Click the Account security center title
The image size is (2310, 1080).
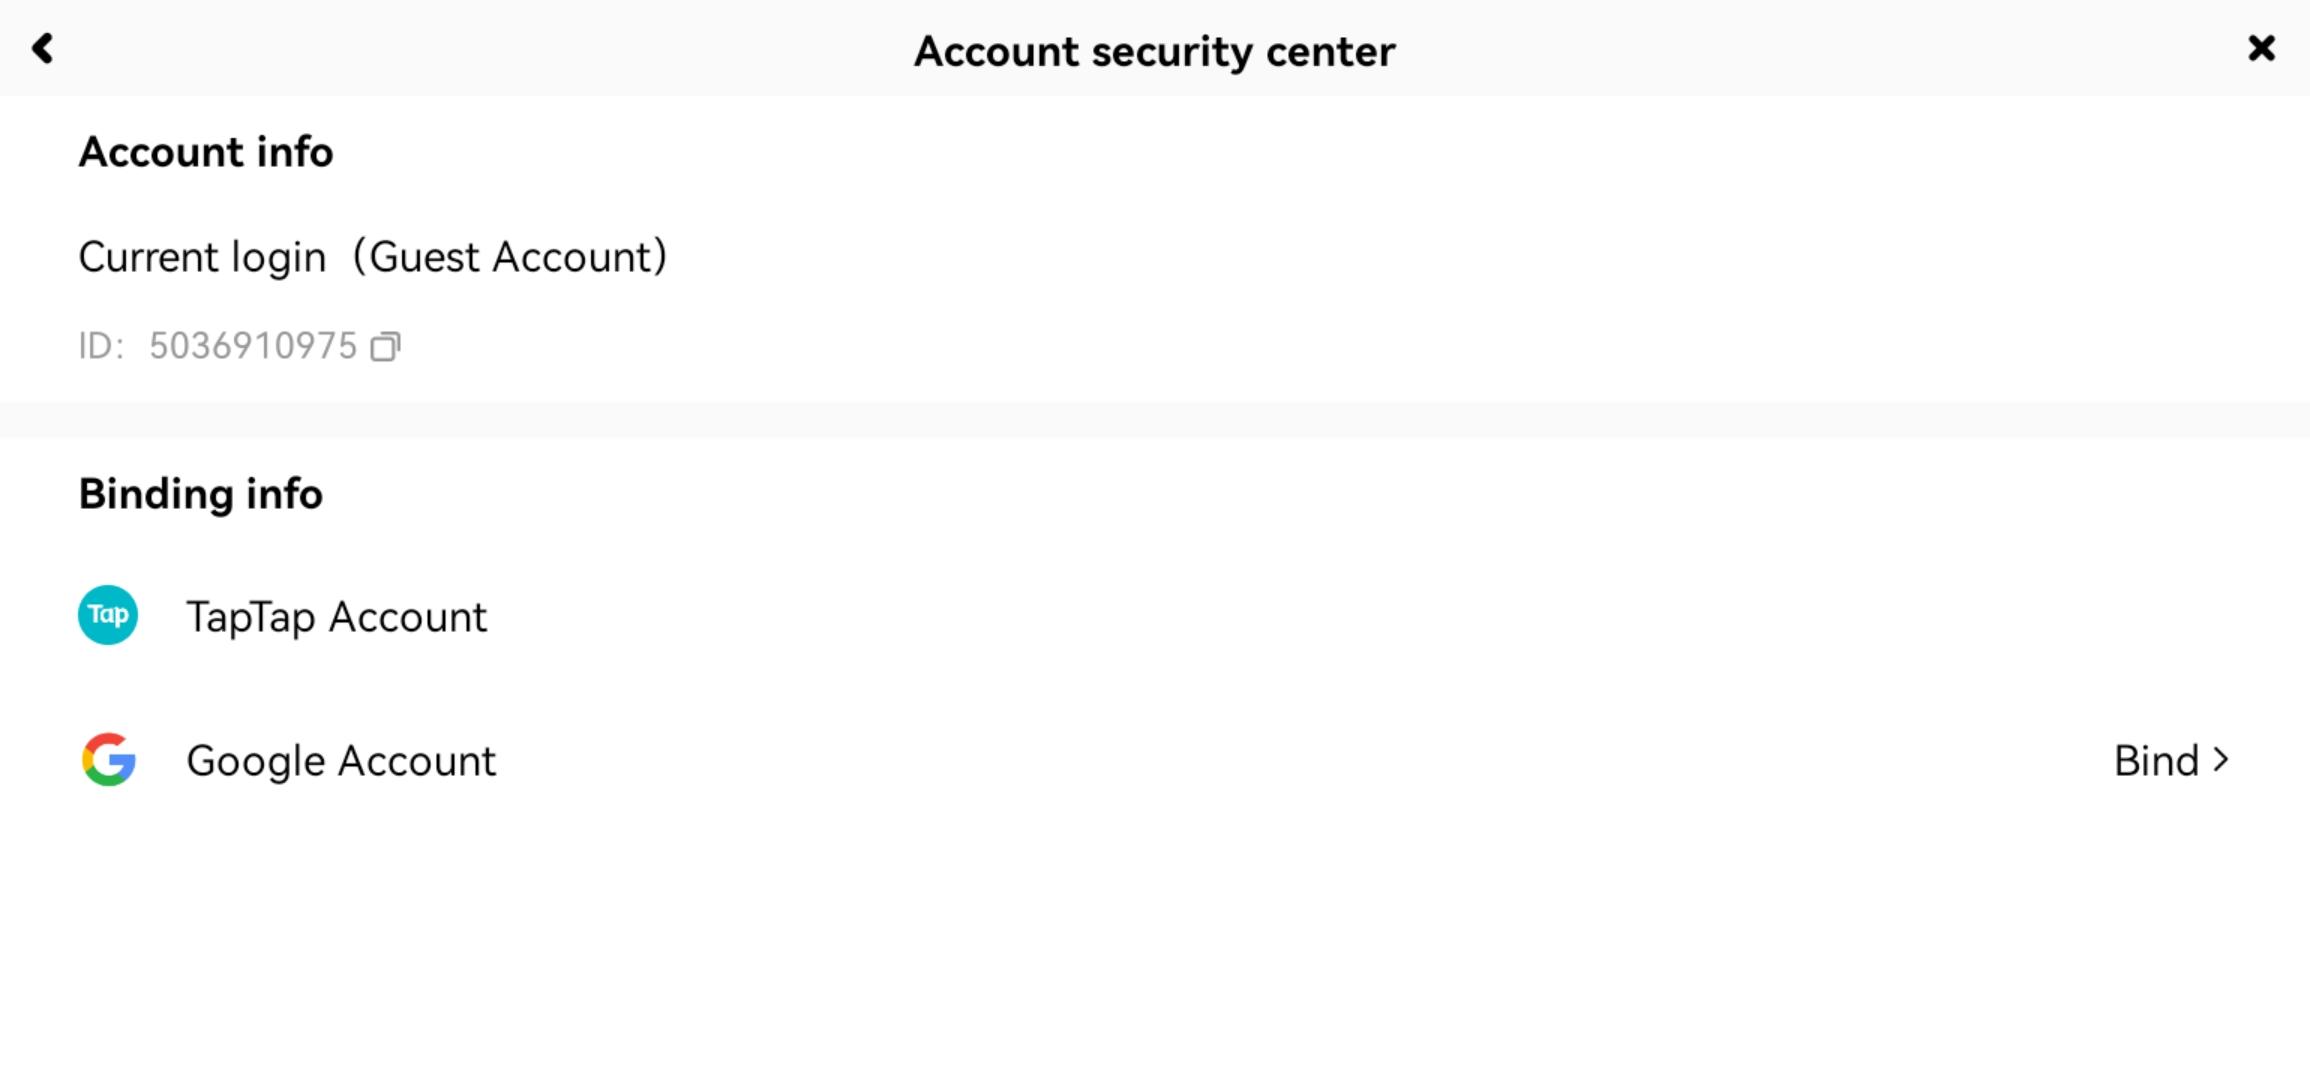1154,51
